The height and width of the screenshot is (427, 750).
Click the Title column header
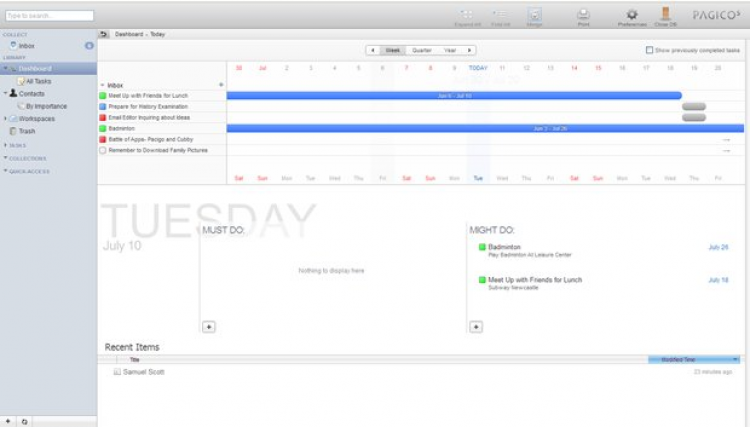click(x=134, y=360)
